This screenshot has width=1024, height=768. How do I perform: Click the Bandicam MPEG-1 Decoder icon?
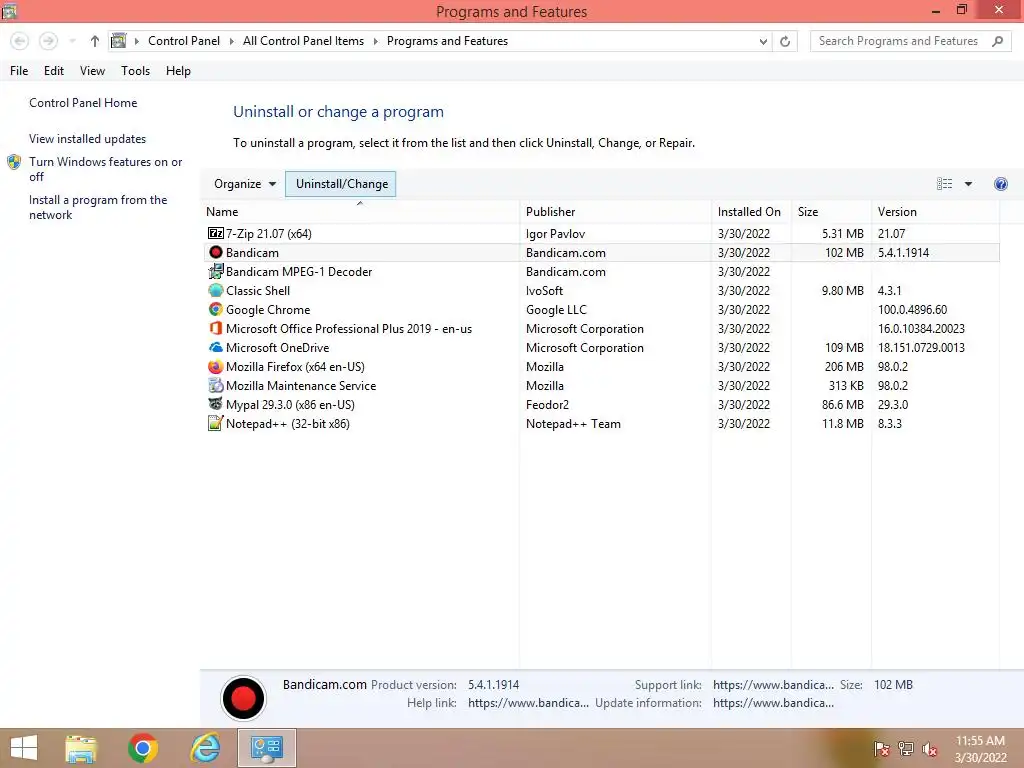click(216, 271)
